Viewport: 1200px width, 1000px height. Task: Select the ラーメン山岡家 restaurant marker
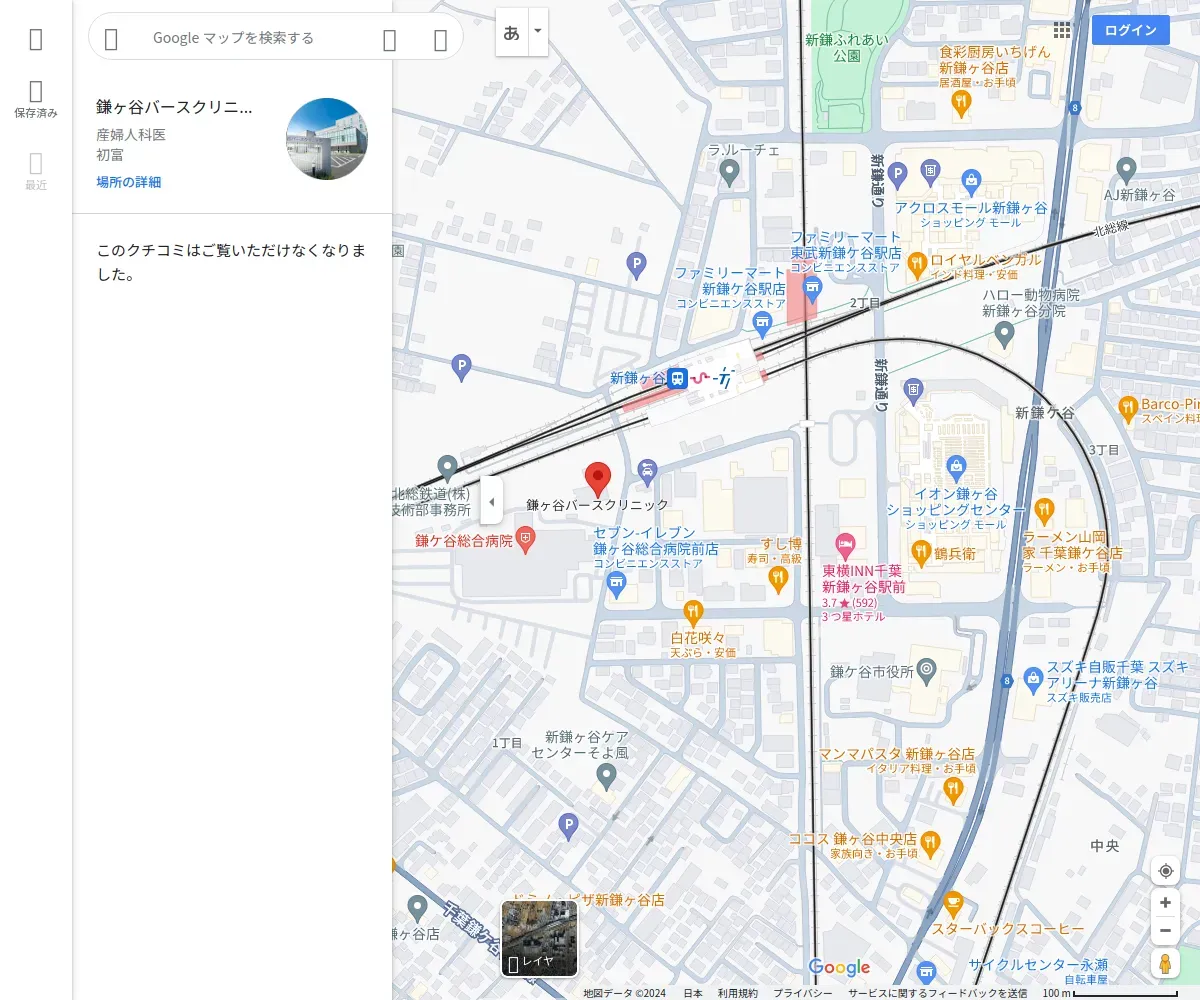point(1045,511)
